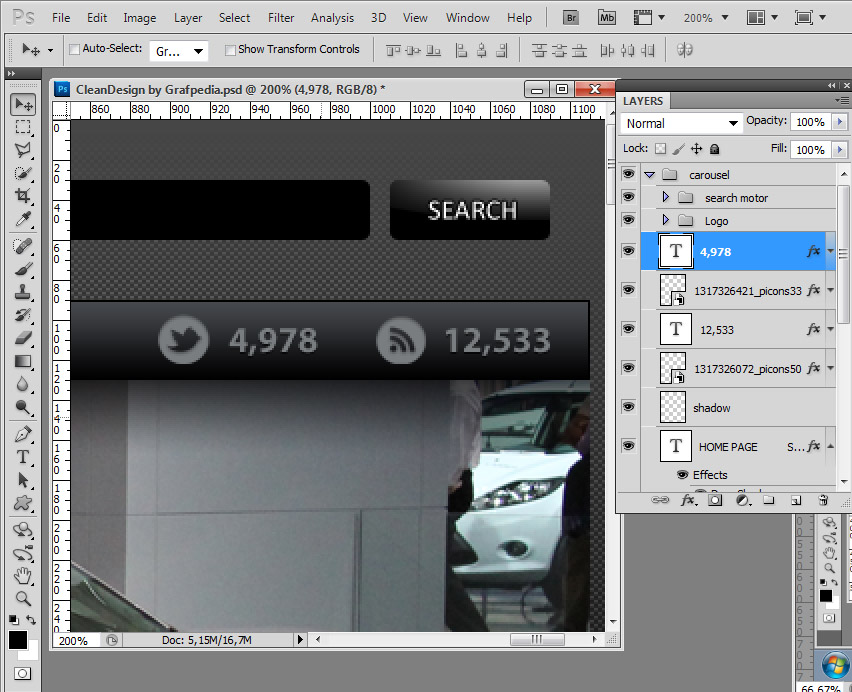The width and height of the screenshot is (852, 692).
Task: Select the Brush tool
Action: (x=23, y=269)
